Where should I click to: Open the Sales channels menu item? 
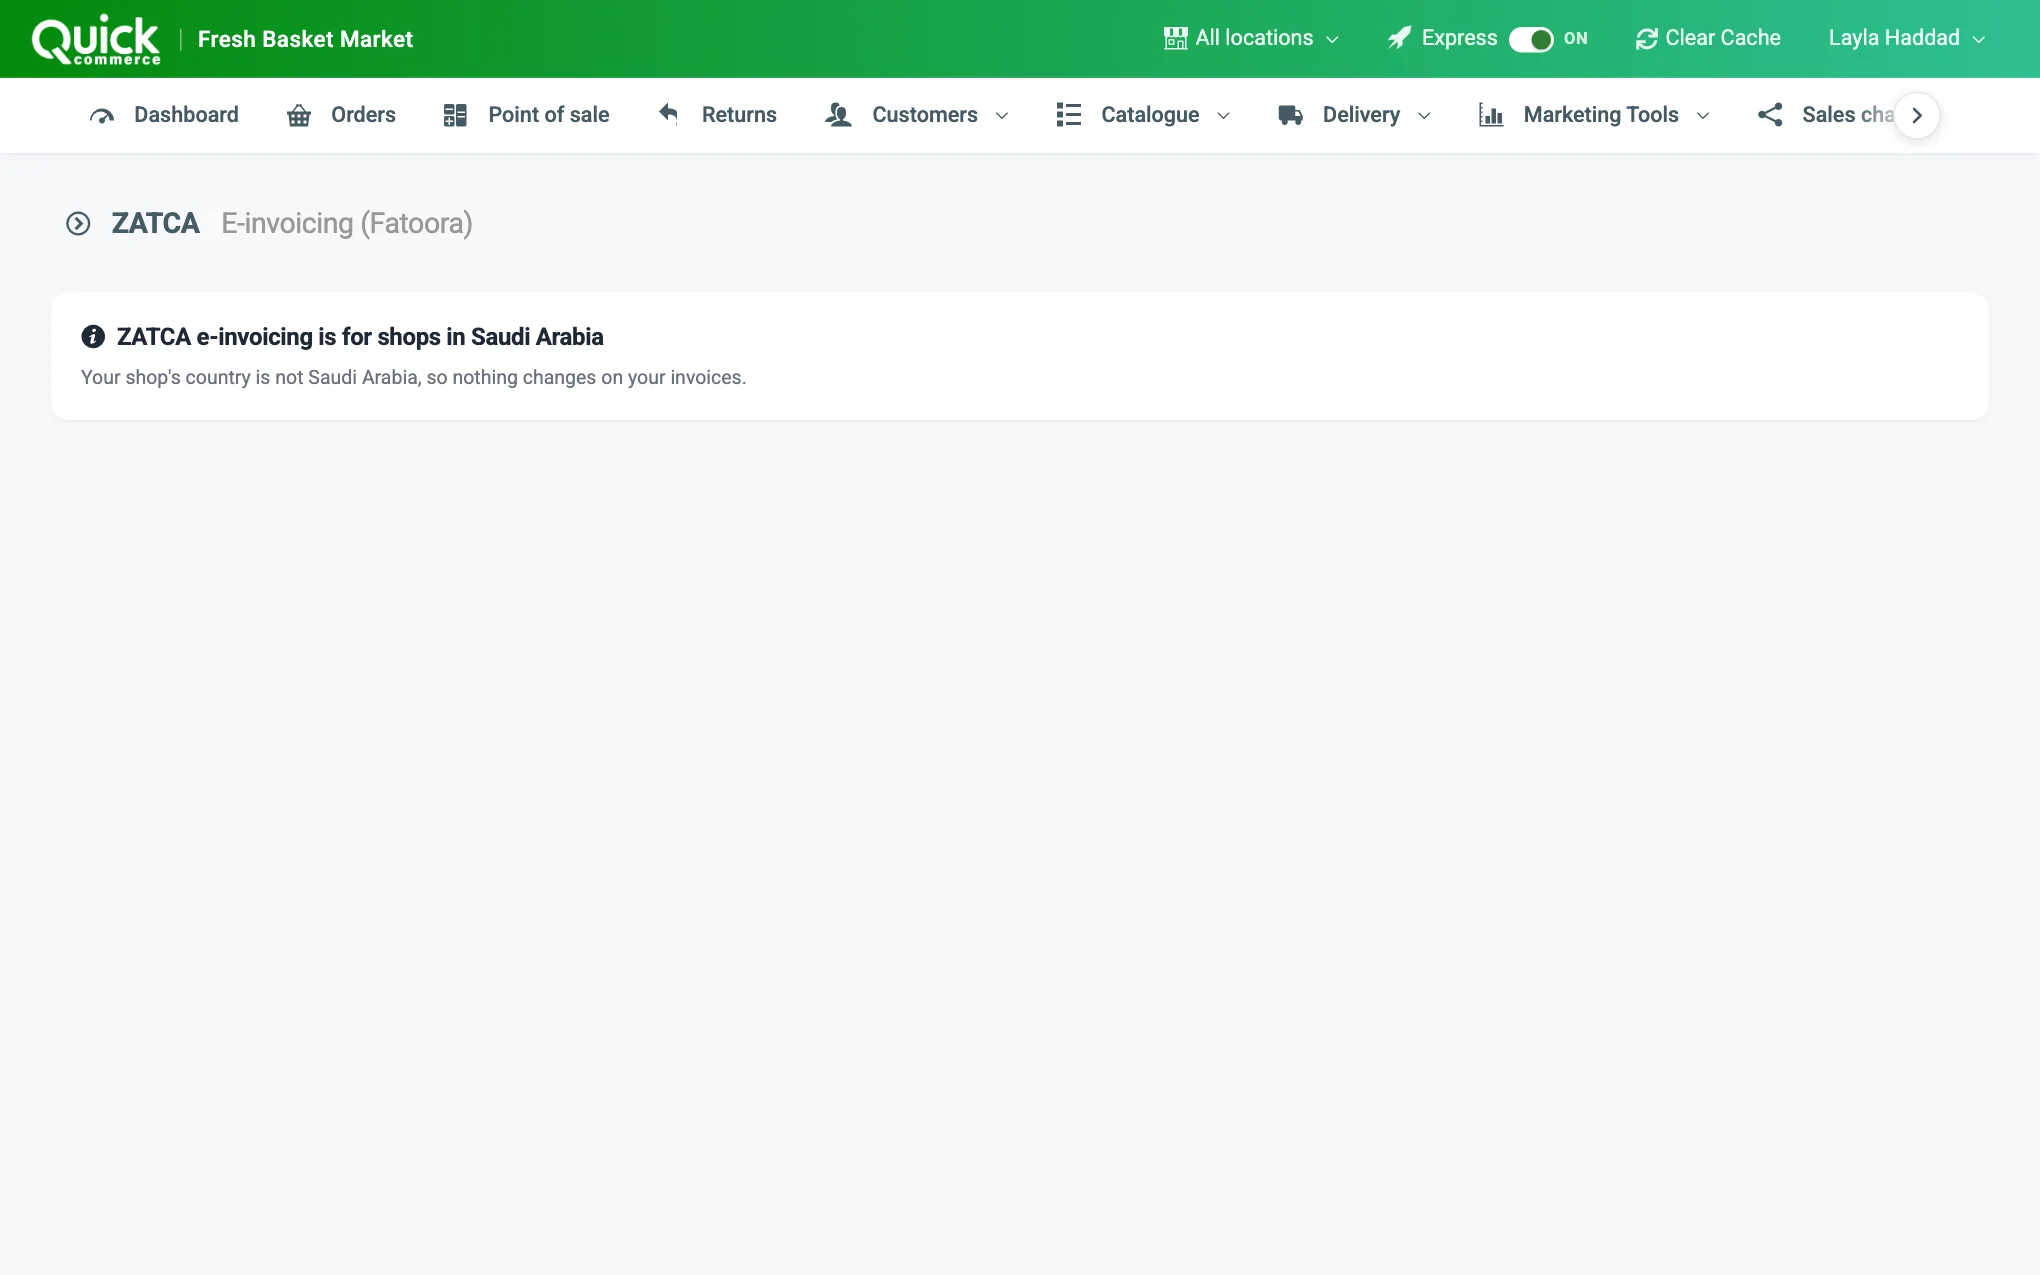(x=1826, y=115)
